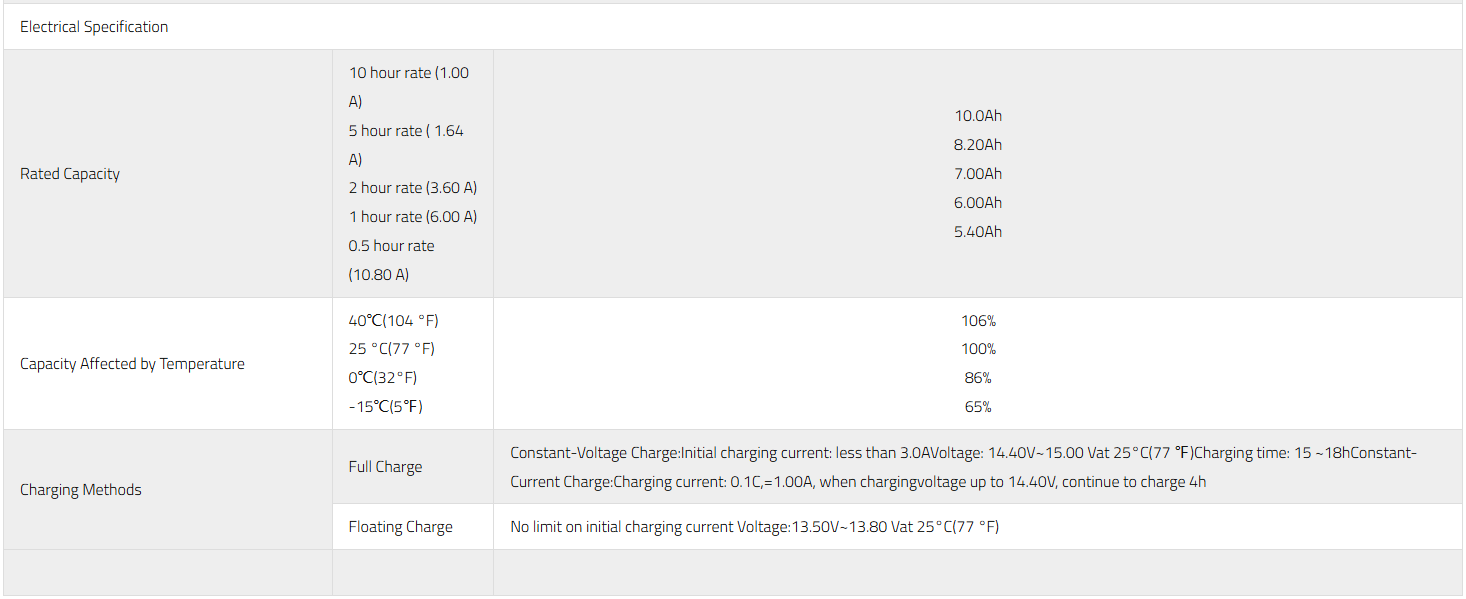Click the 7.00Ah capacity value
Image resolution: width=1466 pixels, height=599 pixels.
coord(978,174)
